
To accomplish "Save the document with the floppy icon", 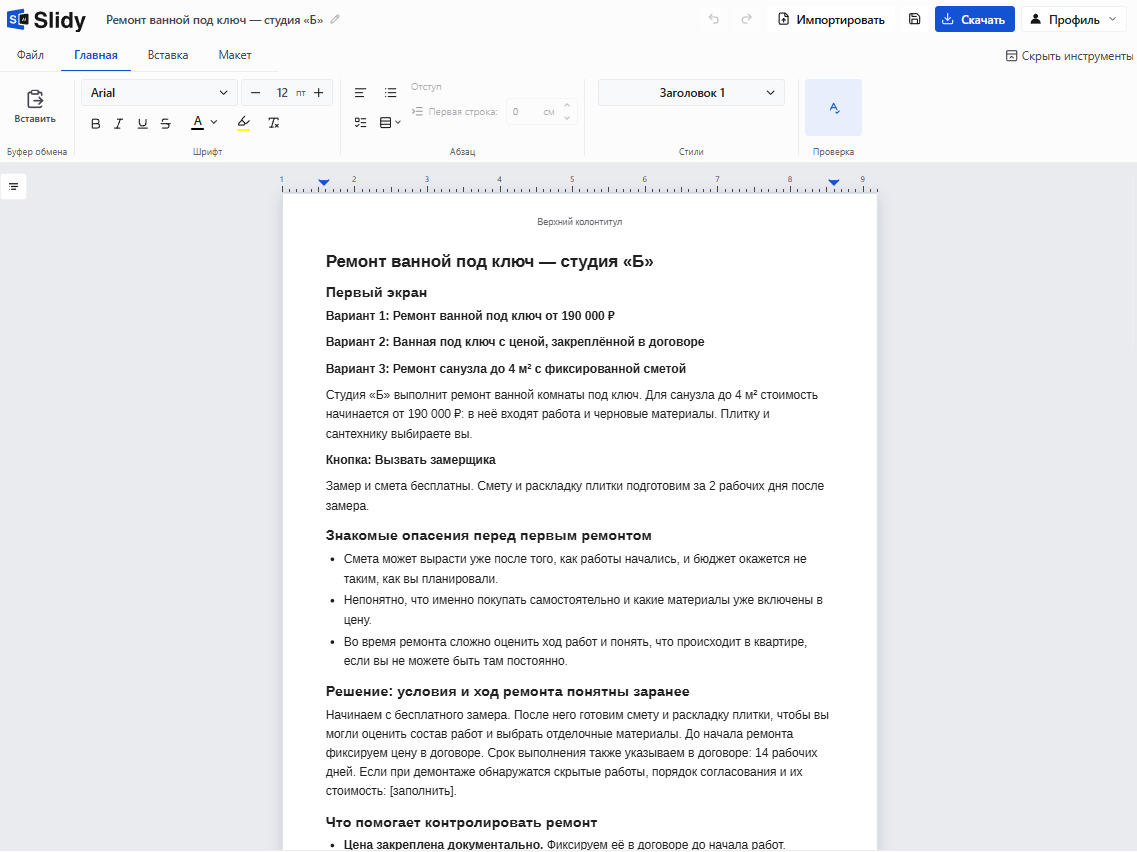I will [914, 20].
